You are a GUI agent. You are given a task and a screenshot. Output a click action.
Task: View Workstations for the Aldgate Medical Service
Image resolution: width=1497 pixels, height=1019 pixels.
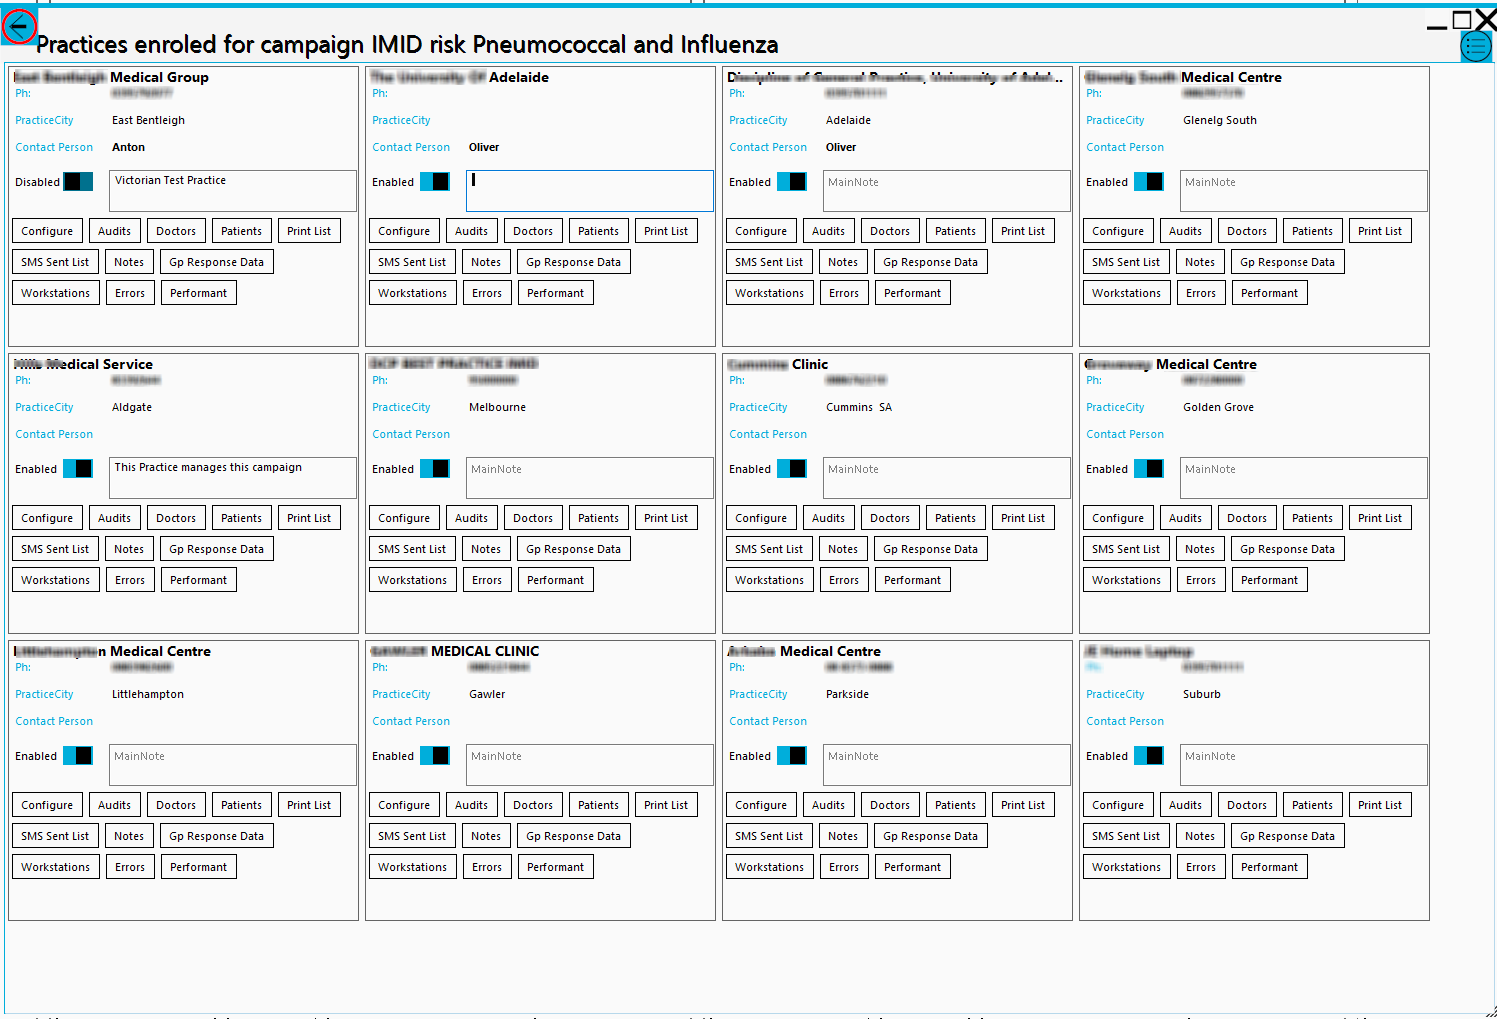[55, 579]
